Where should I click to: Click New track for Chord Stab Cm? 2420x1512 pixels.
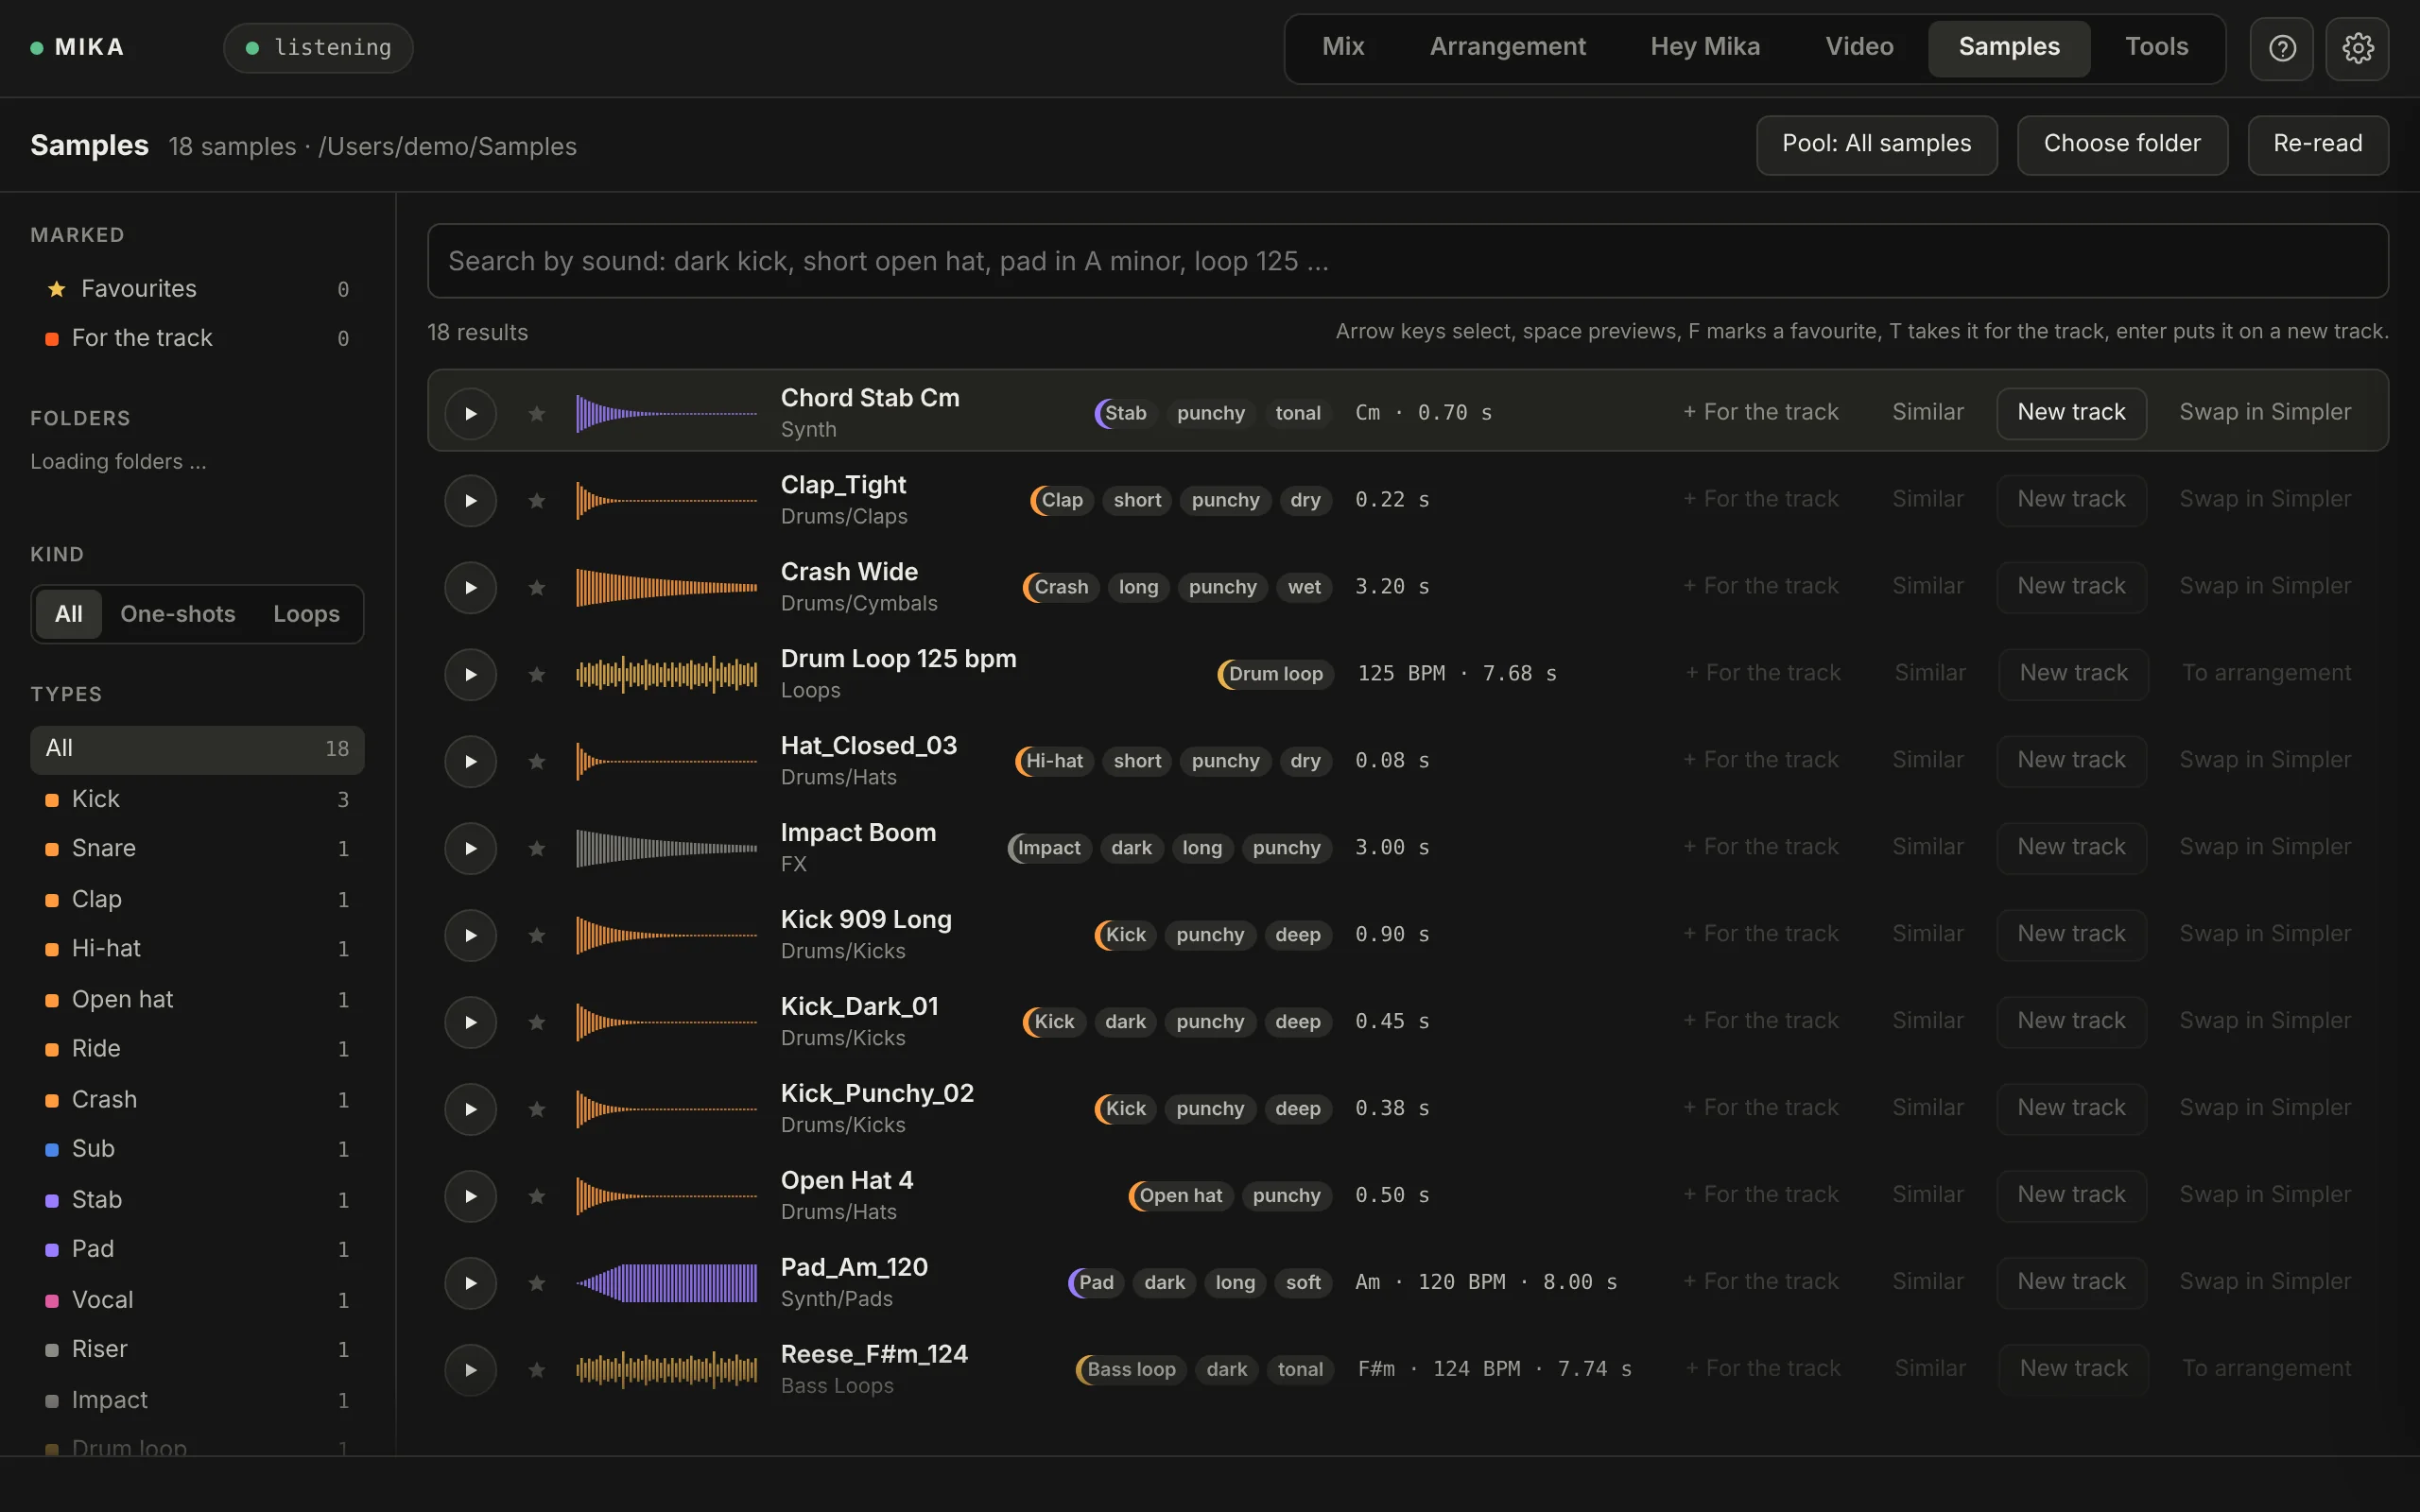click(x=2071, y=413)
